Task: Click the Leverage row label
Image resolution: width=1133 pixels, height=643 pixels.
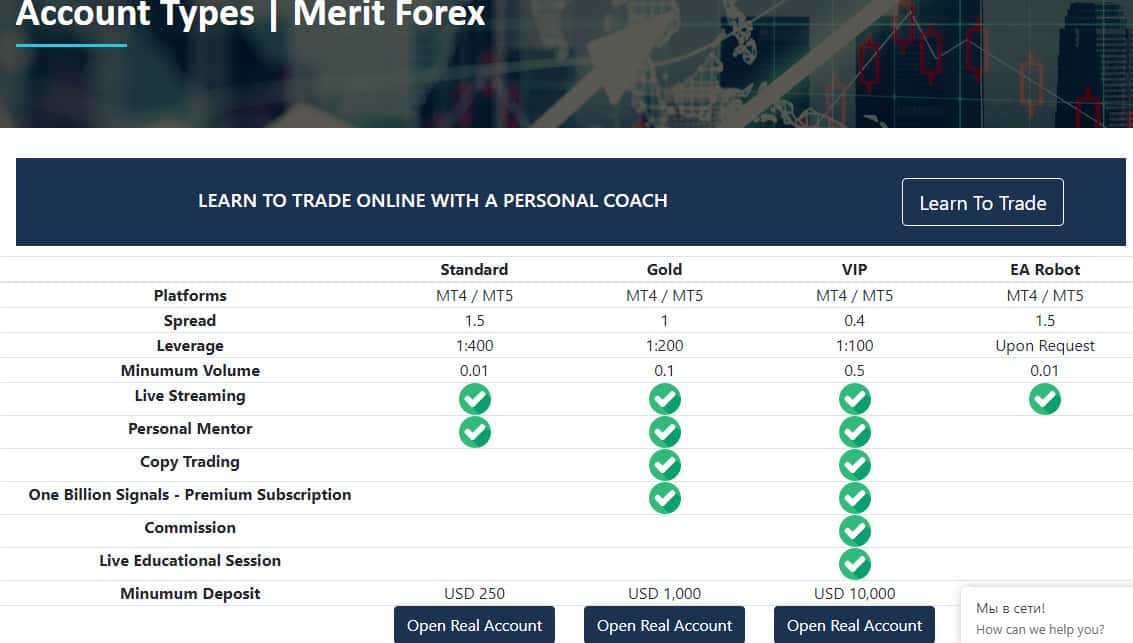Action: (190, 346)
